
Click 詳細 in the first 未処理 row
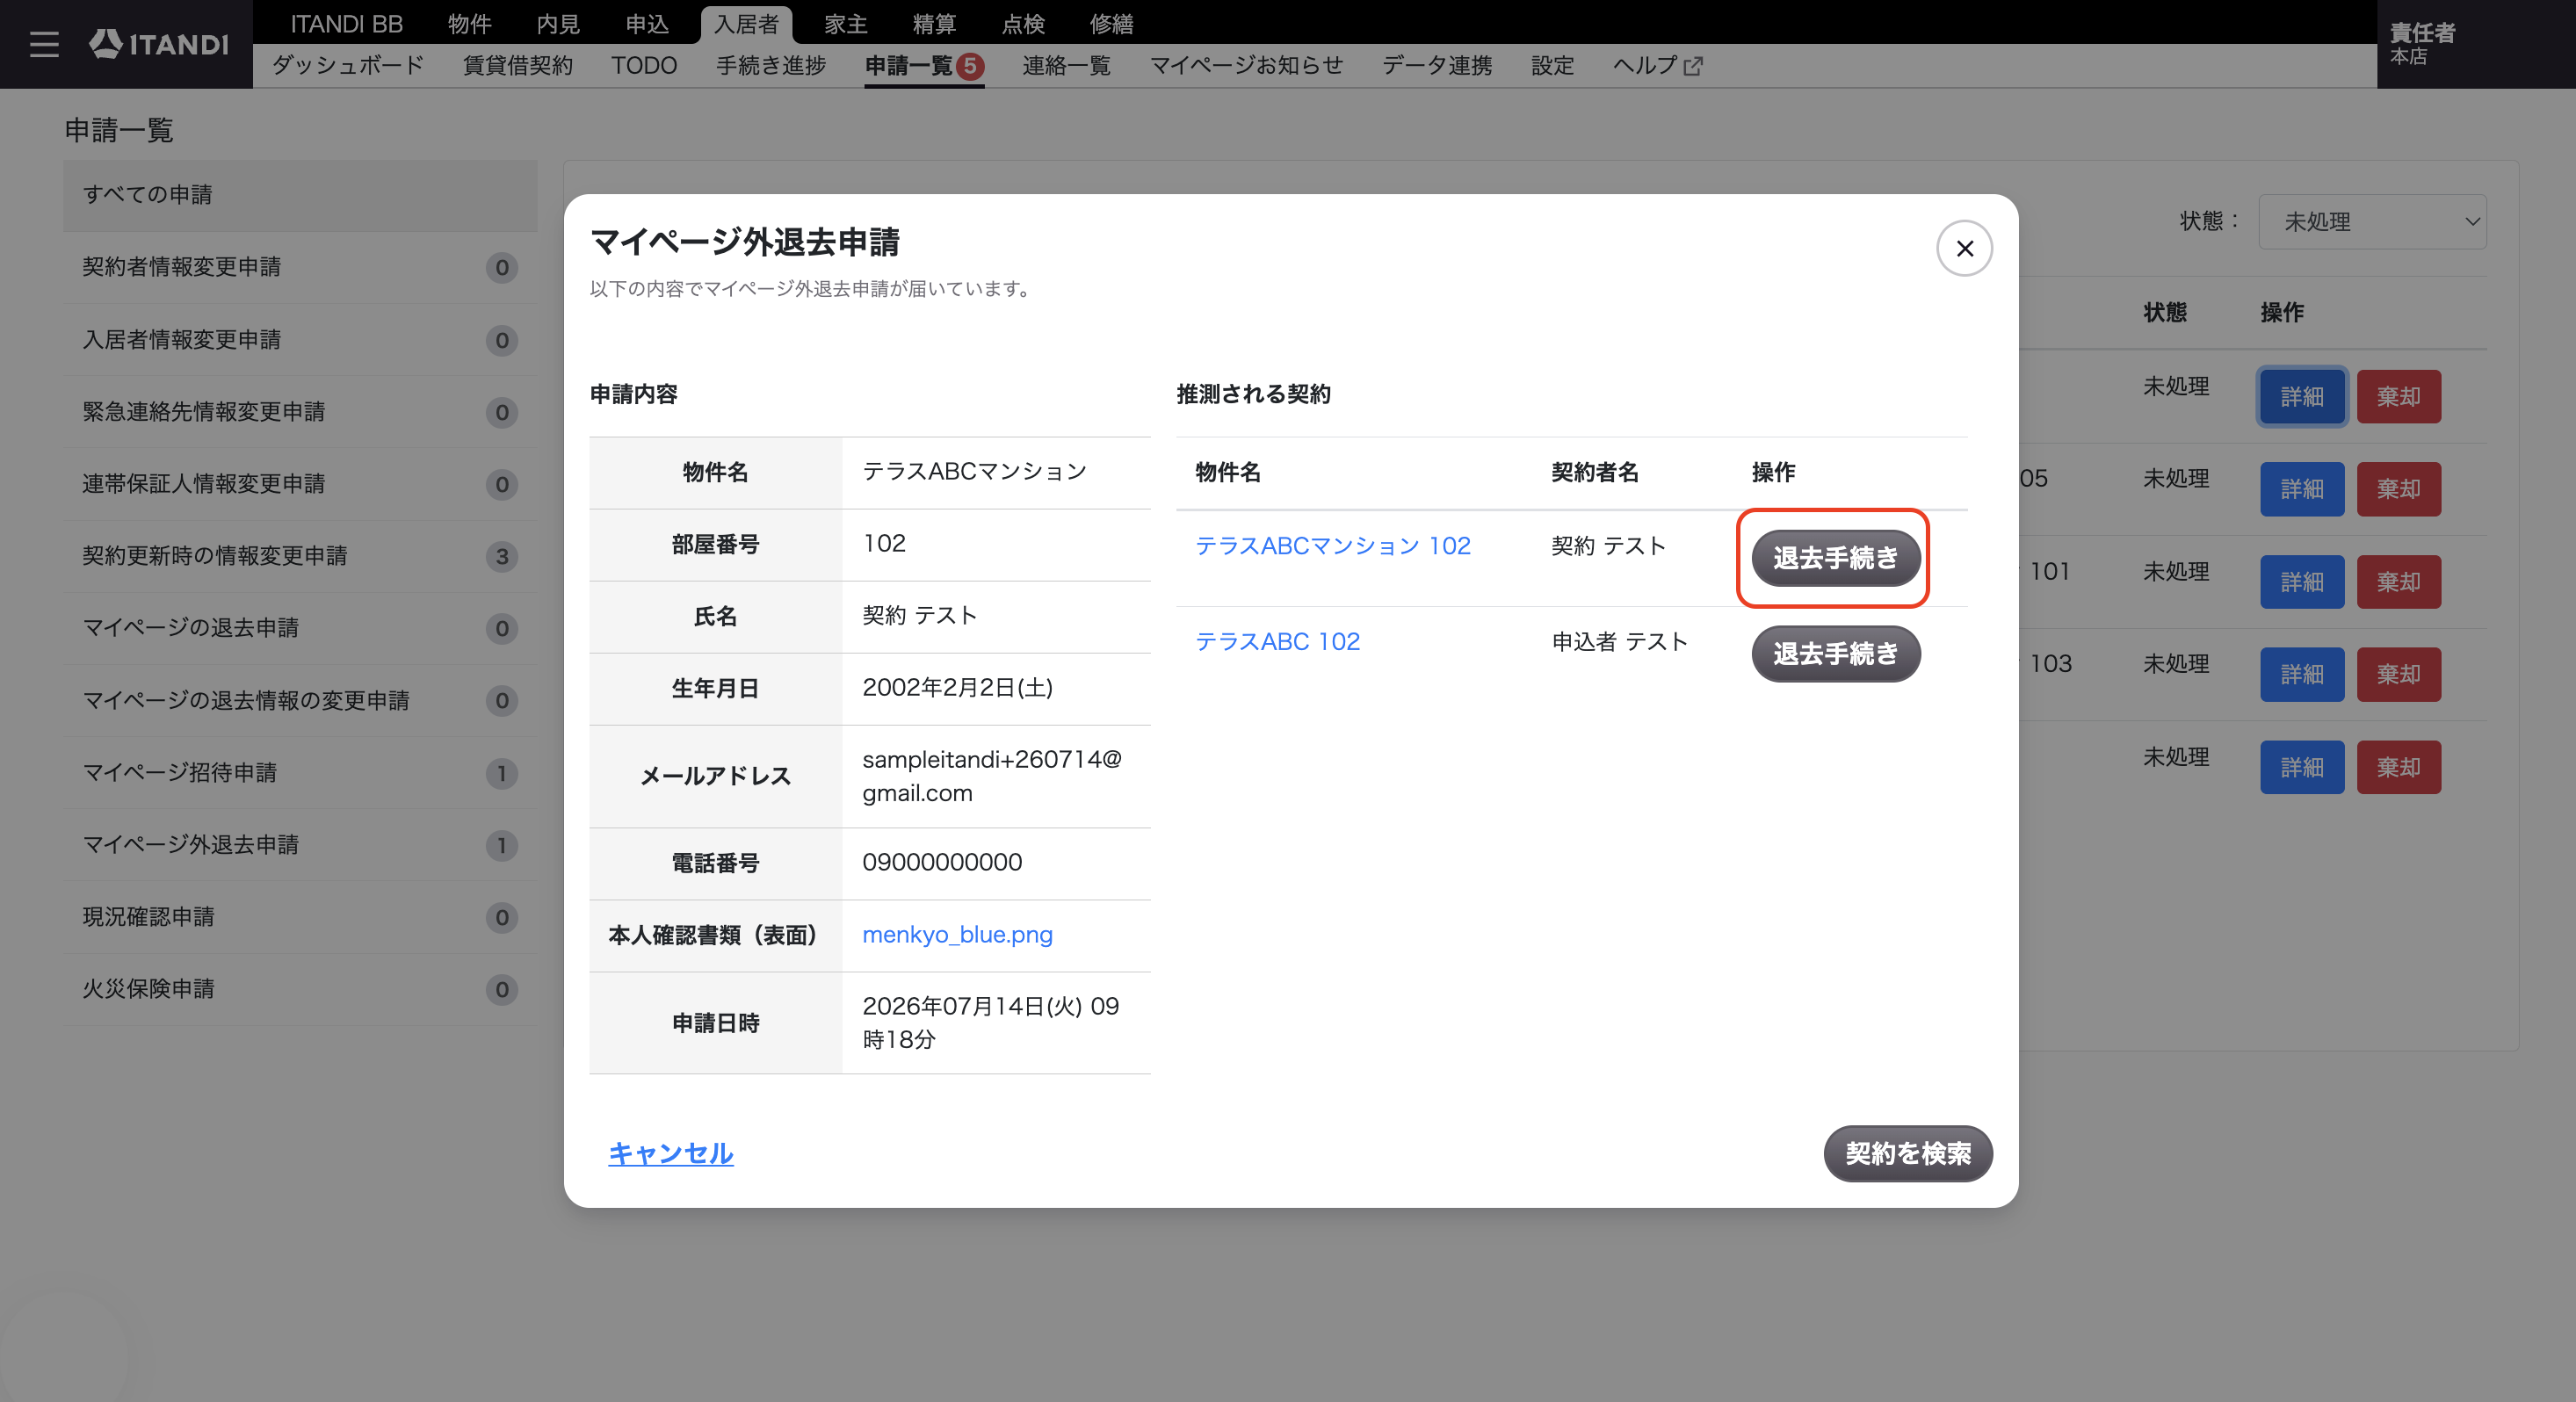[2302, 397]
